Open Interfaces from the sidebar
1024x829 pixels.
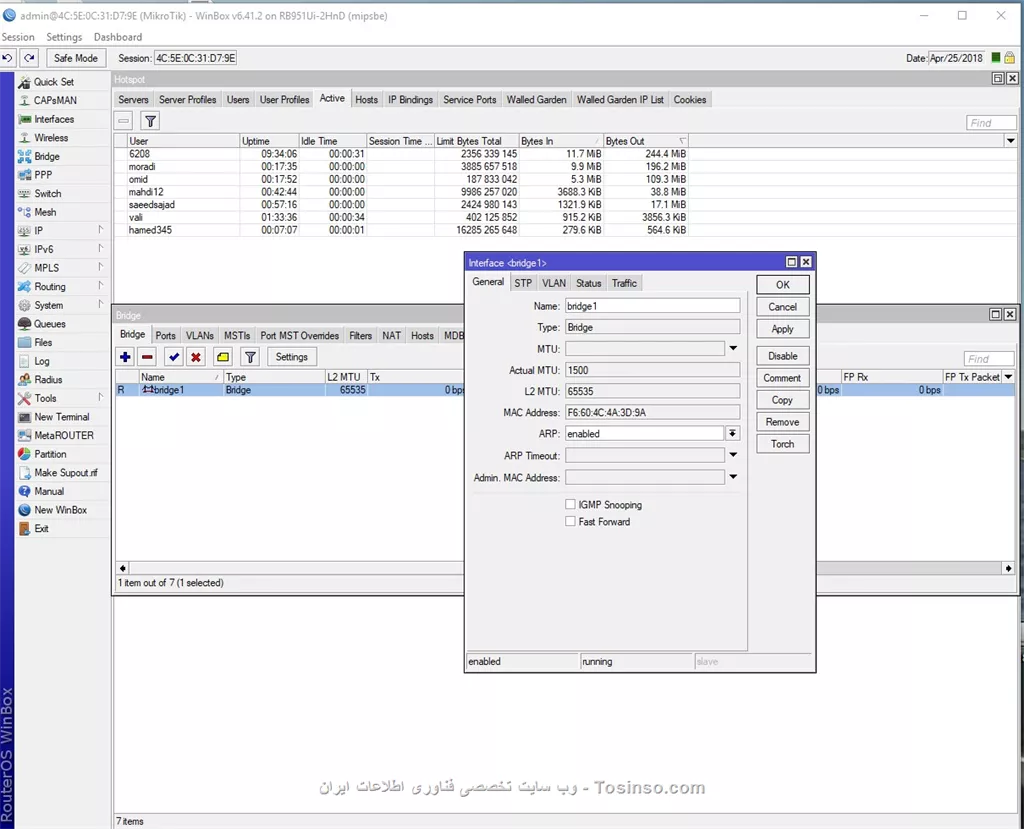(x=54, y=119)
